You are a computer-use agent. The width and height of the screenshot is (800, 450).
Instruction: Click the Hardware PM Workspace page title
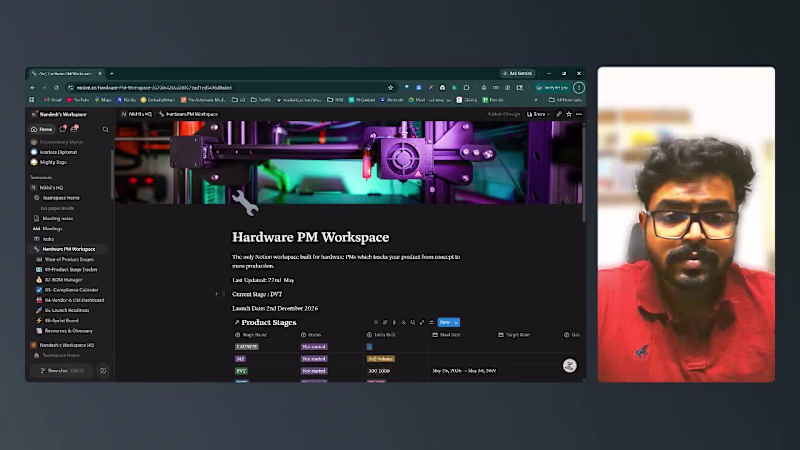pyautogui.click(x=310, y=237)
